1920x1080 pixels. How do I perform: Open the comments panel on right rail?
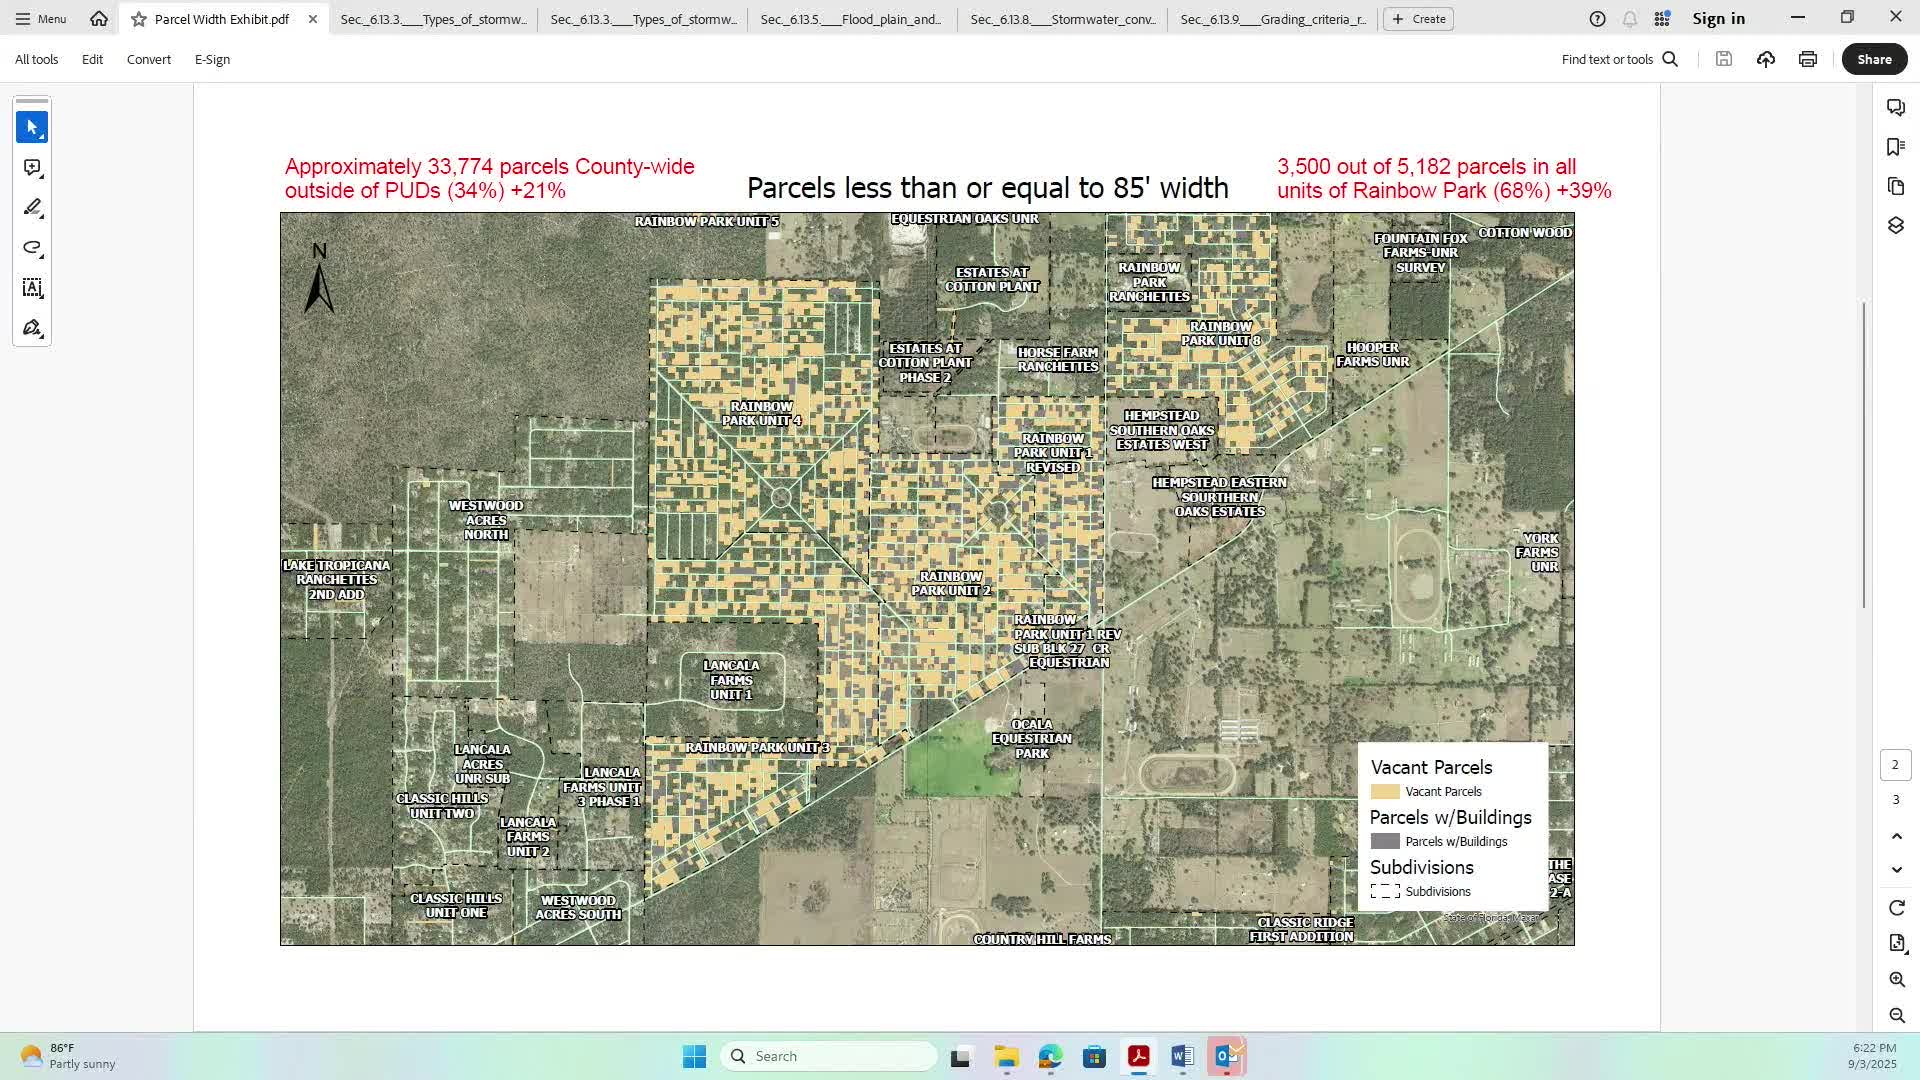(1896, 107)
